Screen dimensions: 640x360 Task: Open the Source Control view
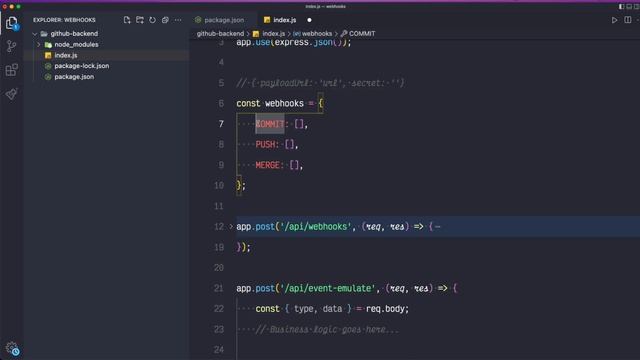click(12, 46)
